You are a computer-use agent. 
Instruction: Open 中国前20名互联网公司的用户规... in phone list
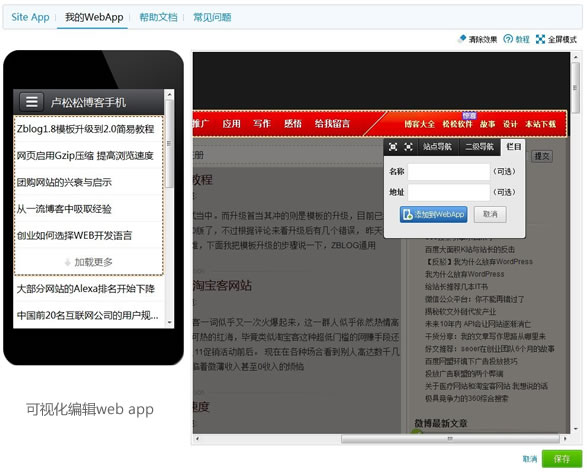[x=88, y=315]
